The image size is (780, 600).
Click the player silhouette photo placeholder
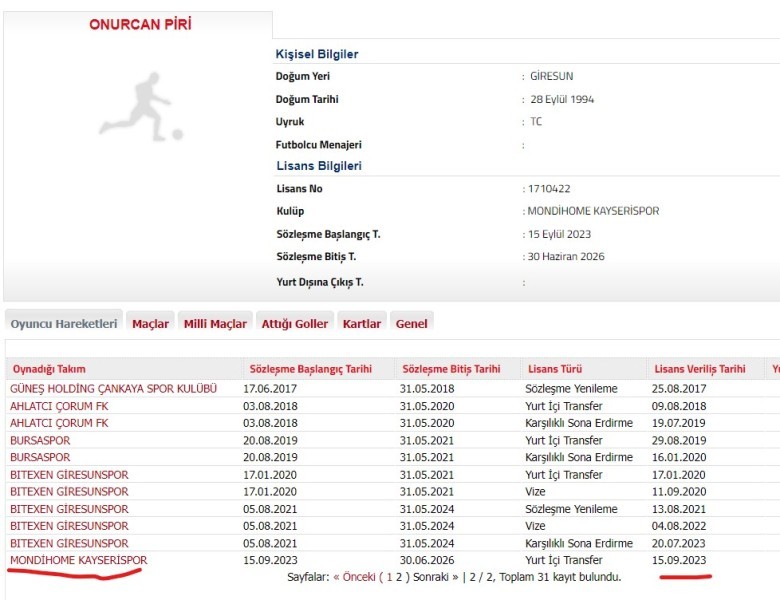pyautogui.click(x=141, y=104)
